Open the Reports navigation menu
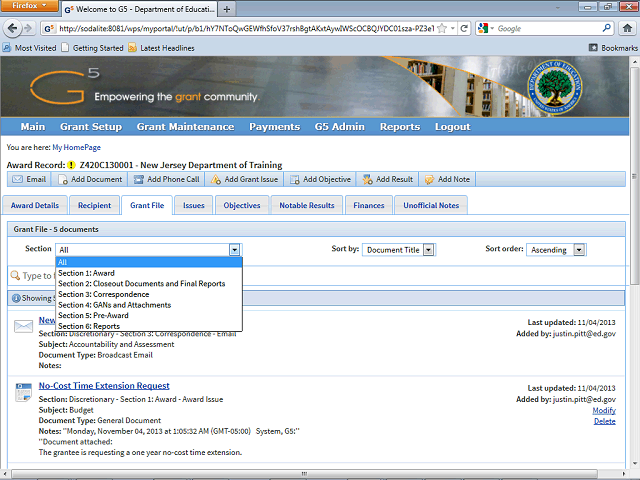Screen dimensions: 640x480 pos(400,127)
